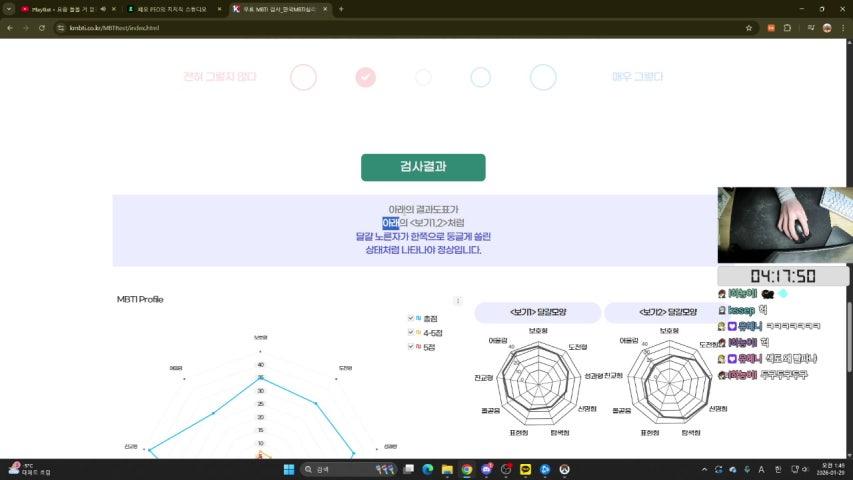Click the 전혀 그렇지 않다 label
The width and height of the screenshot is (853, 480).
(219, 77)
